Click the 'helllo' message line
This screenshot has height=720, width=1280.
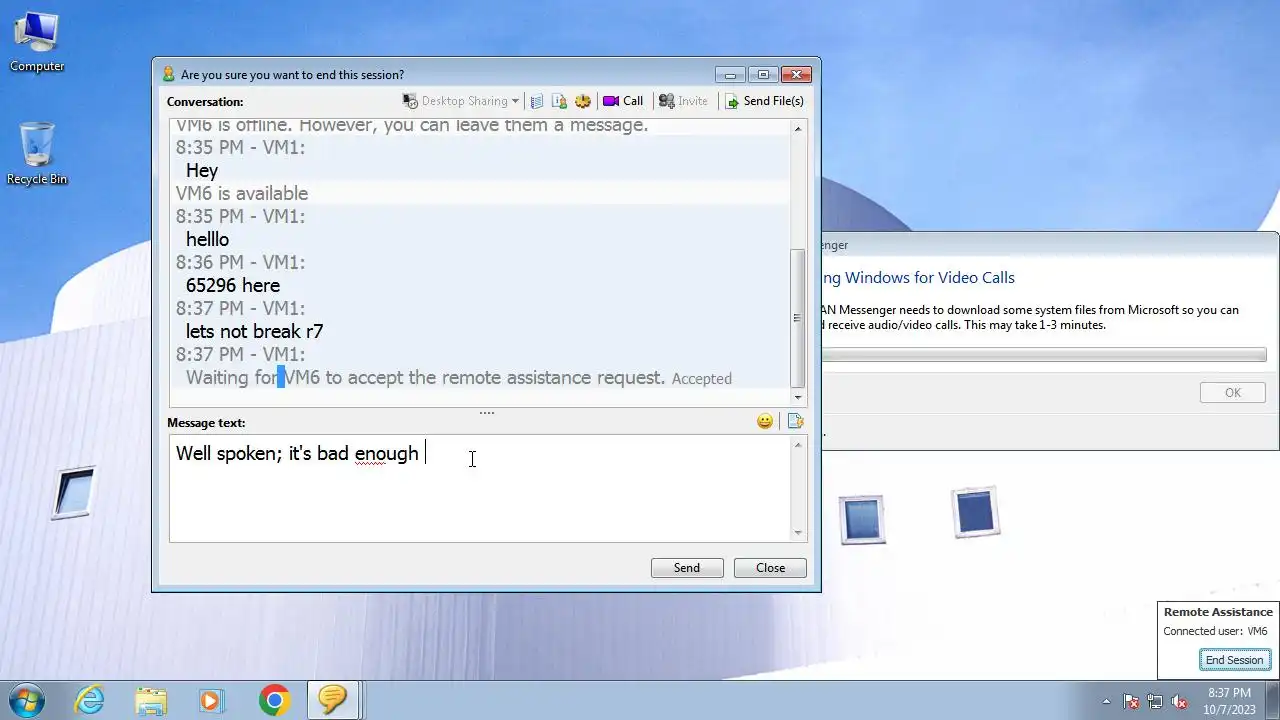click(x=207, y=239)
